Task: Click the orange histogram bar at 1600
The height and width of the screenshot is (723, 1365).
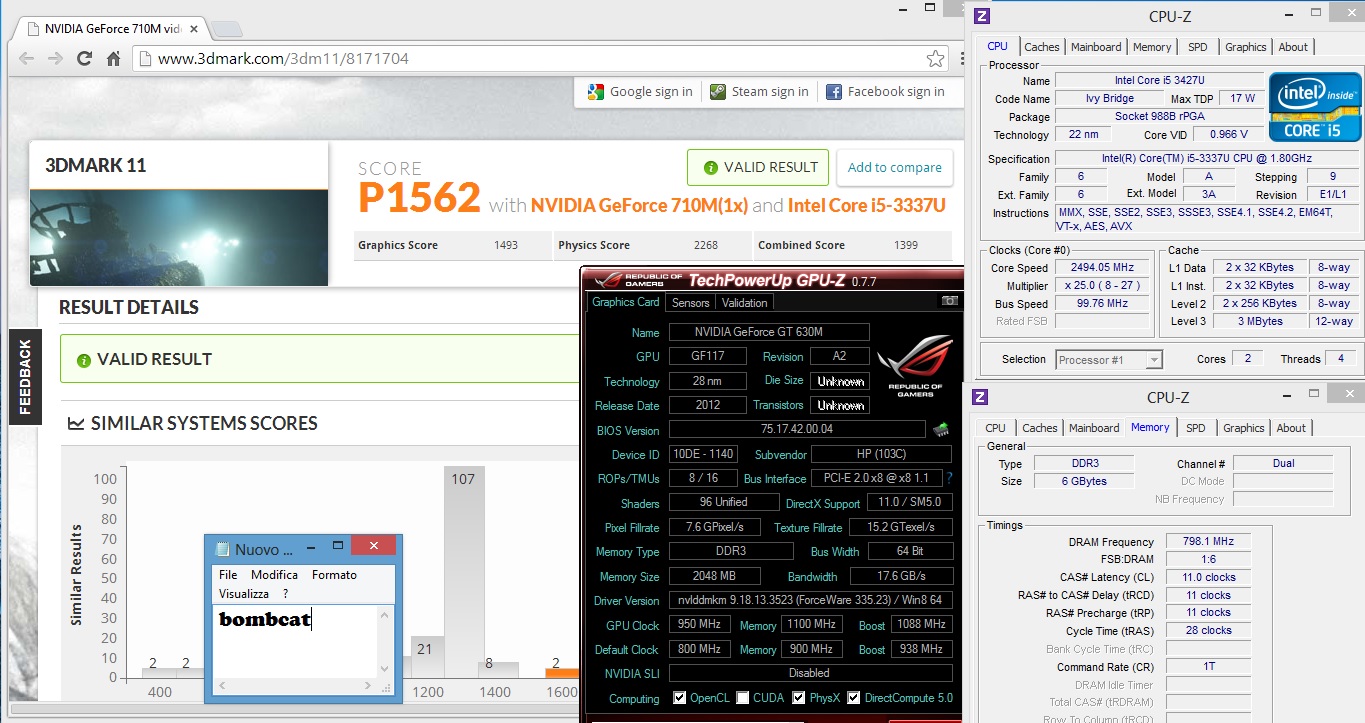Action: click(x=562, y=673)
